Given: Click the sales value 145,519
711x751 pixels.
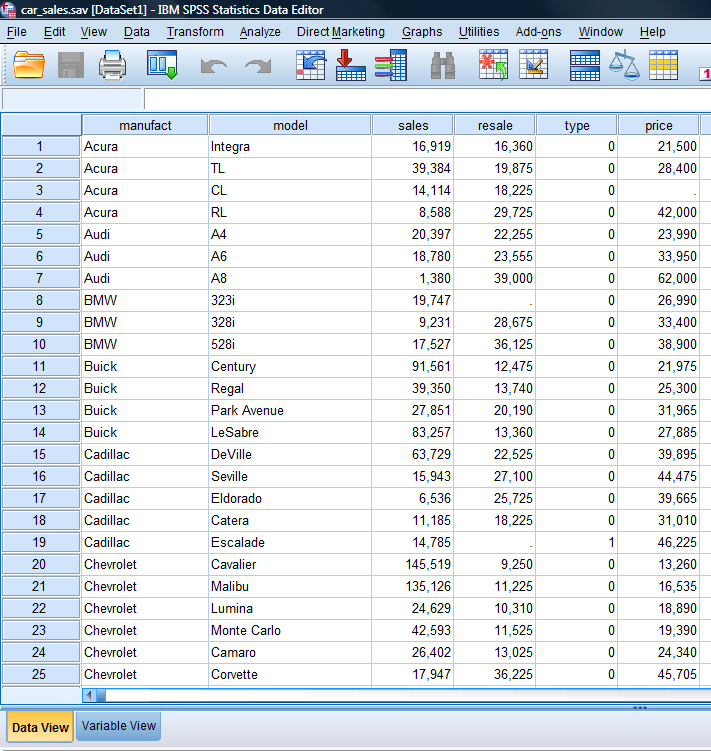Looking at the screenshot, I should [413, 564].
